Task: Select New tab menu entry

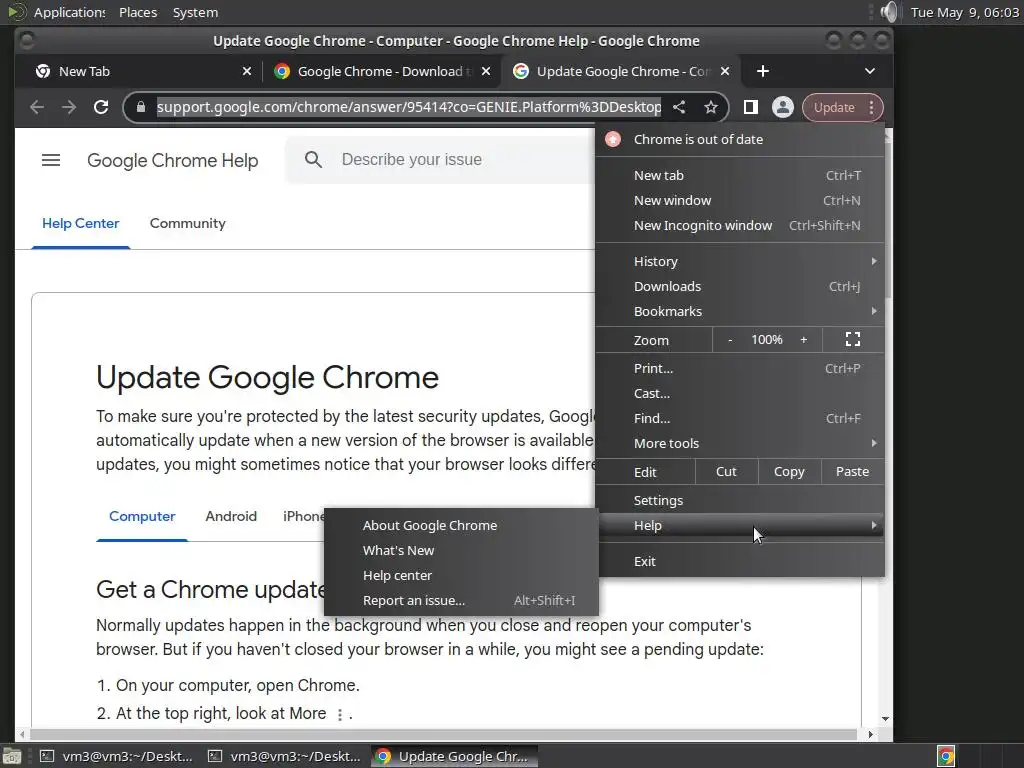Action: coord(741,175)
